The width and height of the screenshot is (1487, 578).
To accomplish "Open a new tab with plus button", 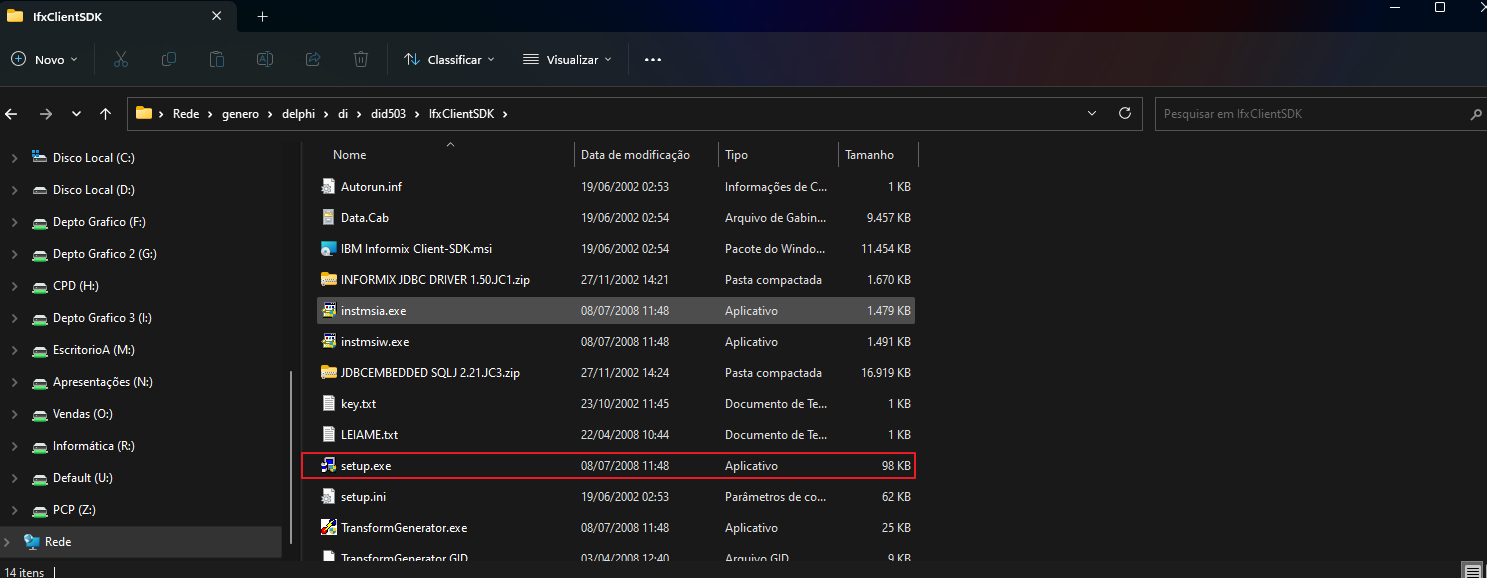I will pyautogui.click(x=262, y=17).
